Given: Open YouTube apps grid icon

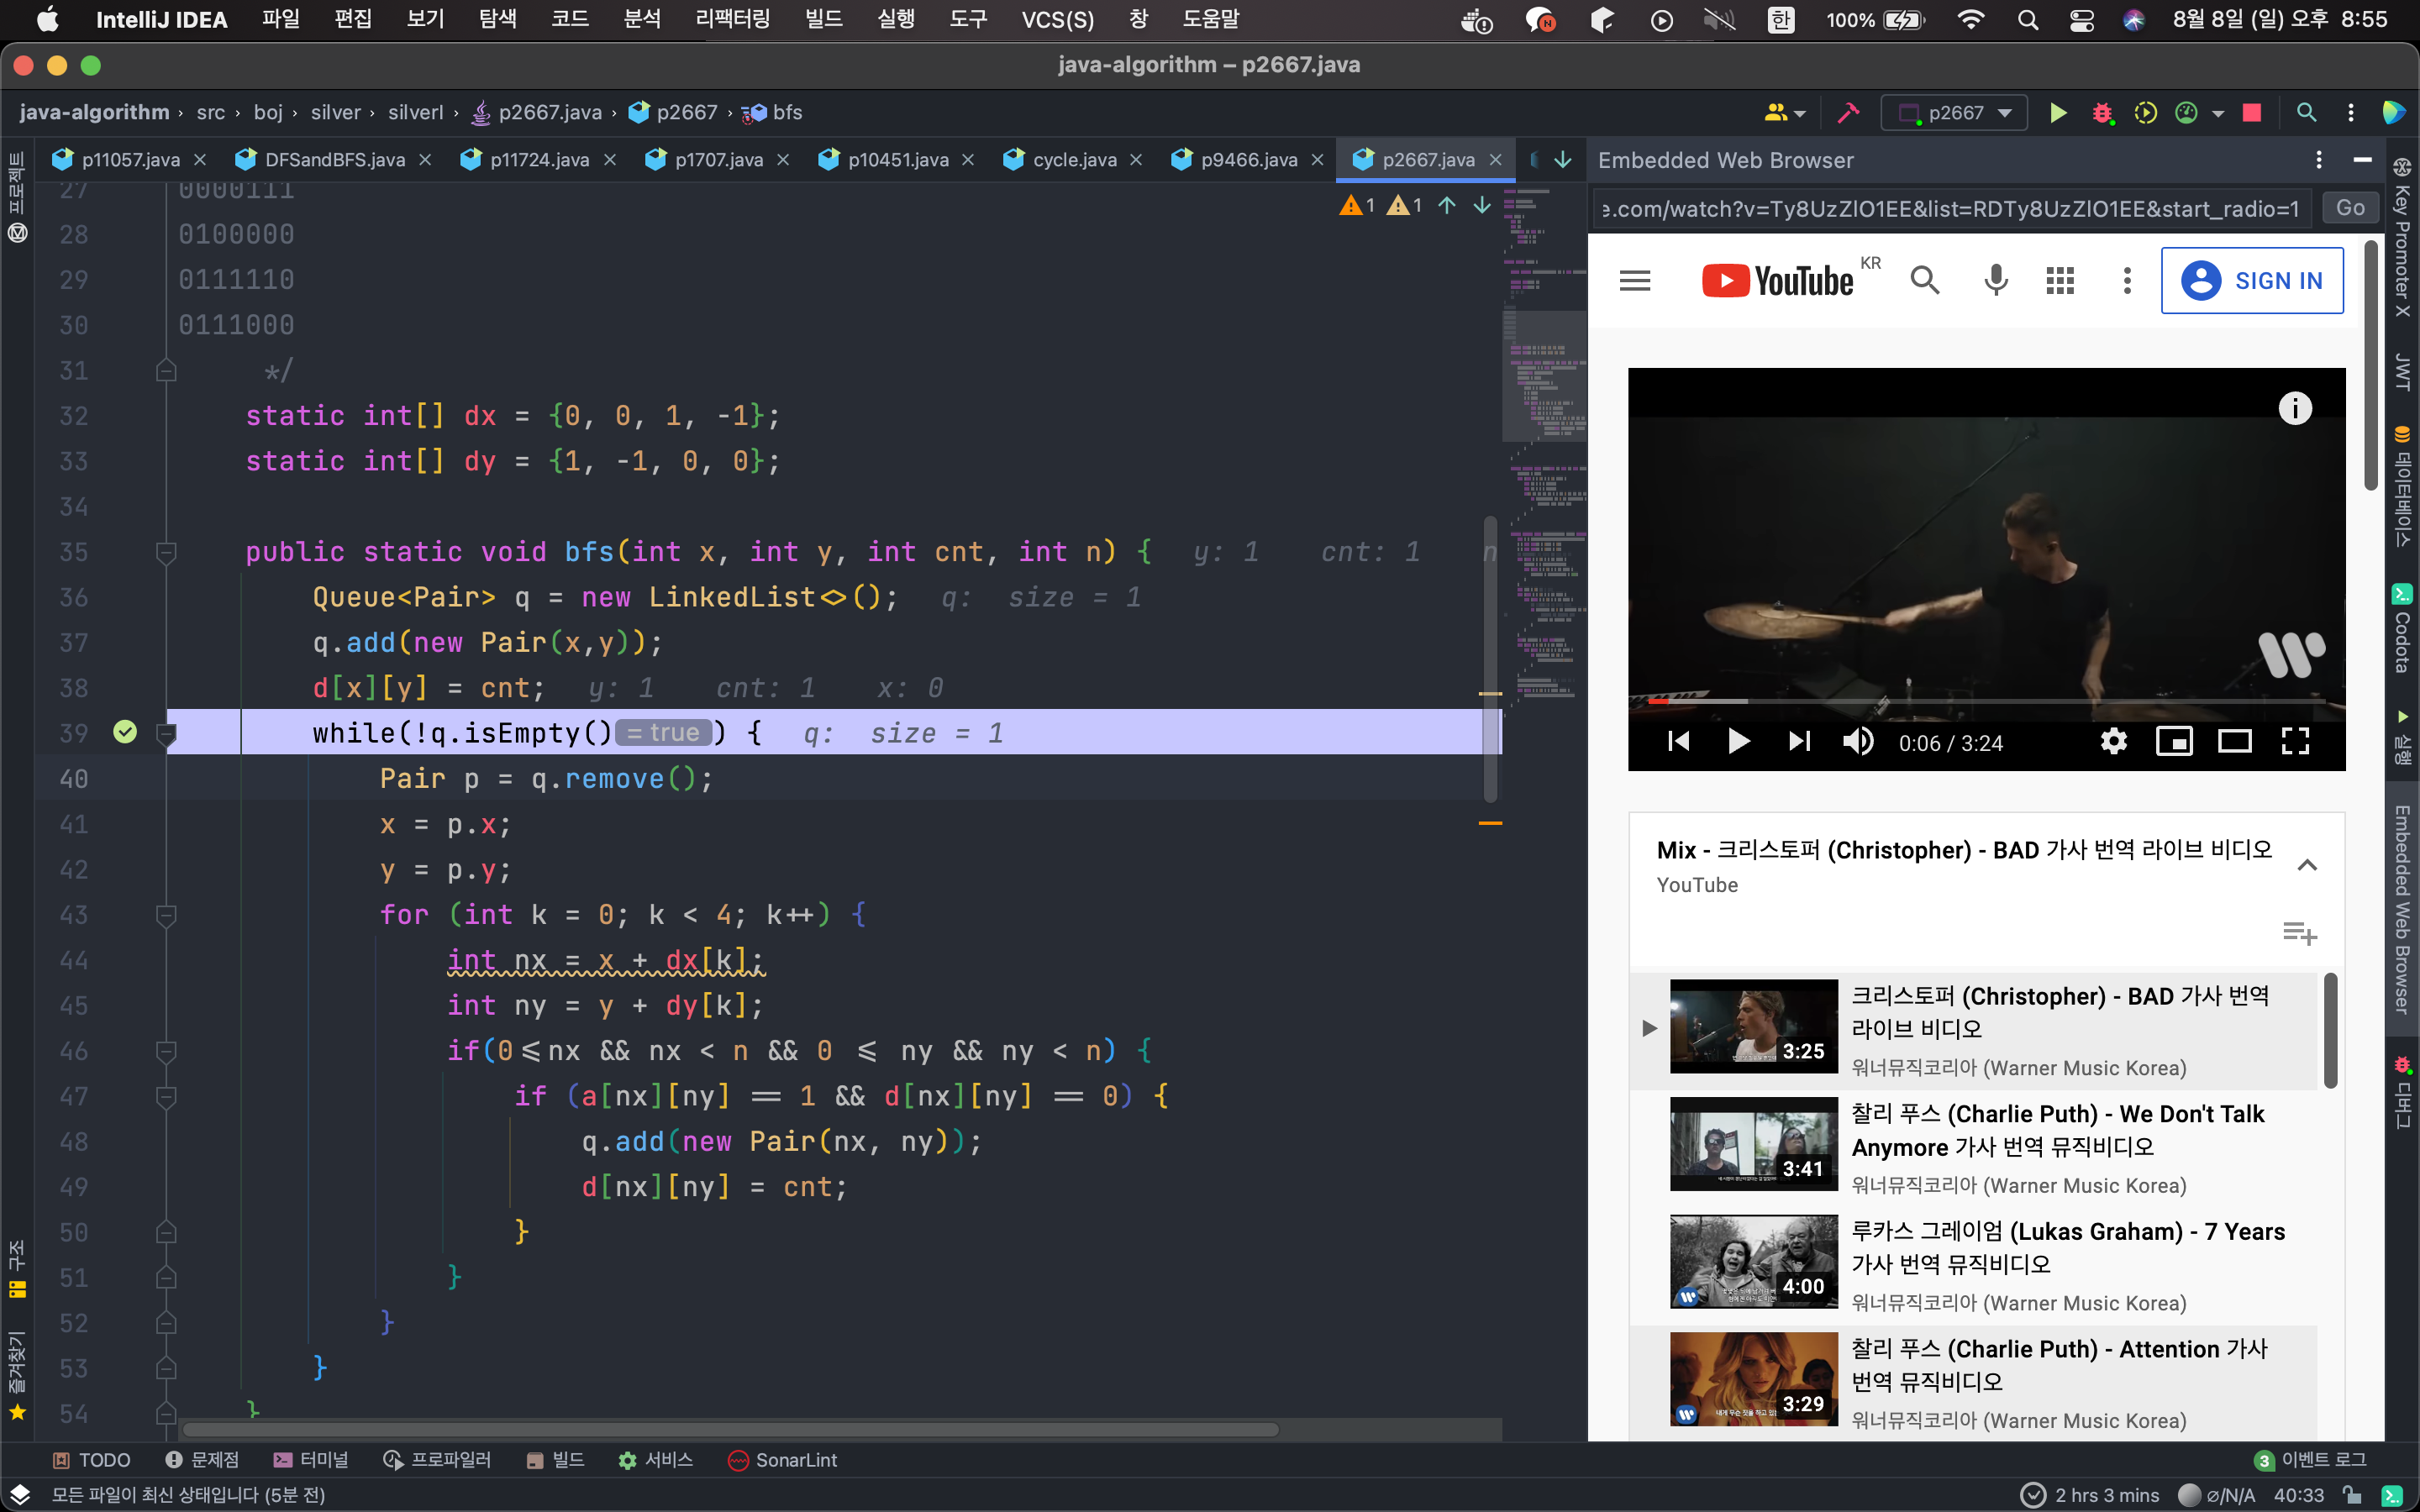Looking at the screenshot, I should point(2060,281).
